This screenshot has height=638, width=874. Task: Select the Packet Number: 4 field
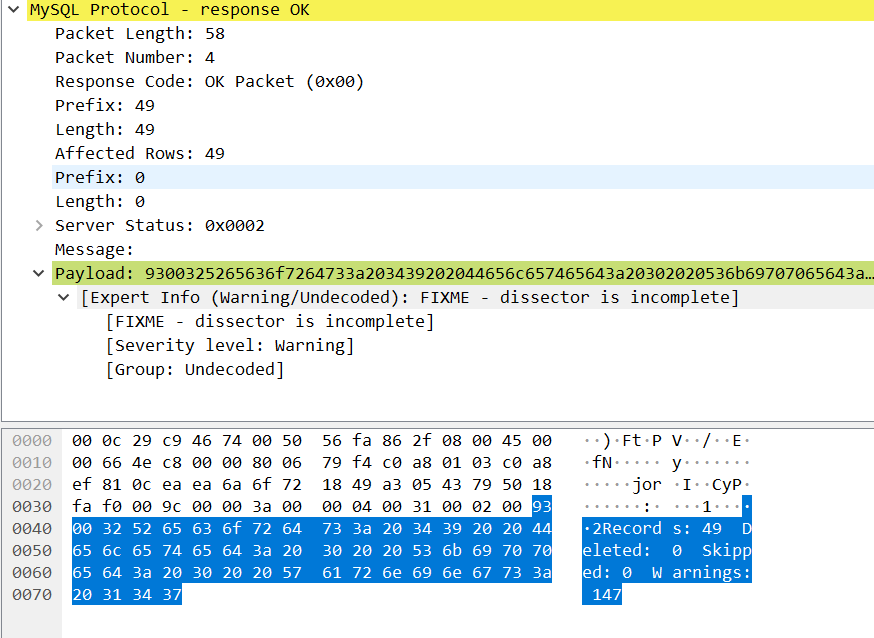coord(135,58)
